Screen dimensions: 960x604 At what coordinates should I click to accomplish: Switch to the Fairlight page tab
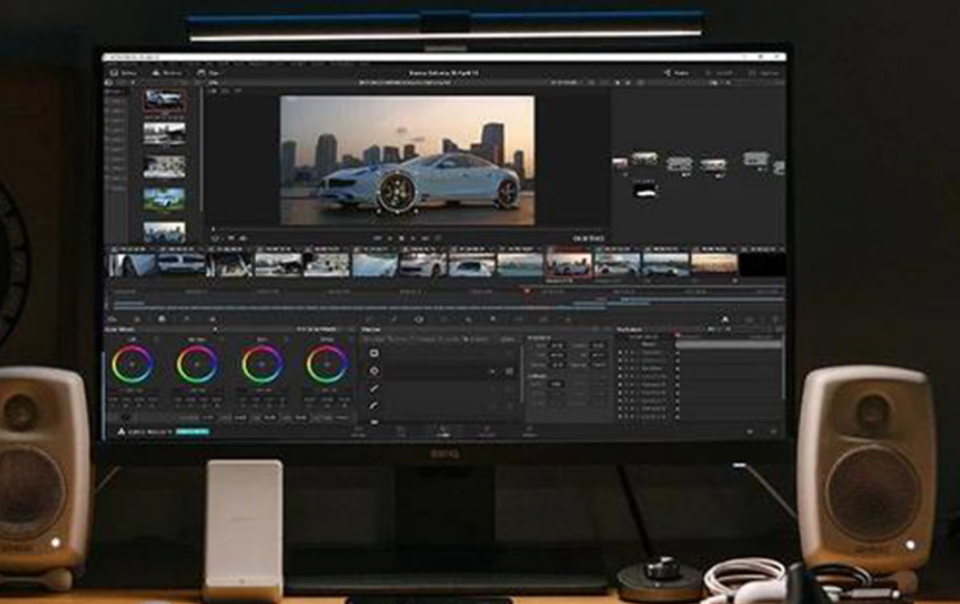pyautogui.click(x=487, y=433)
